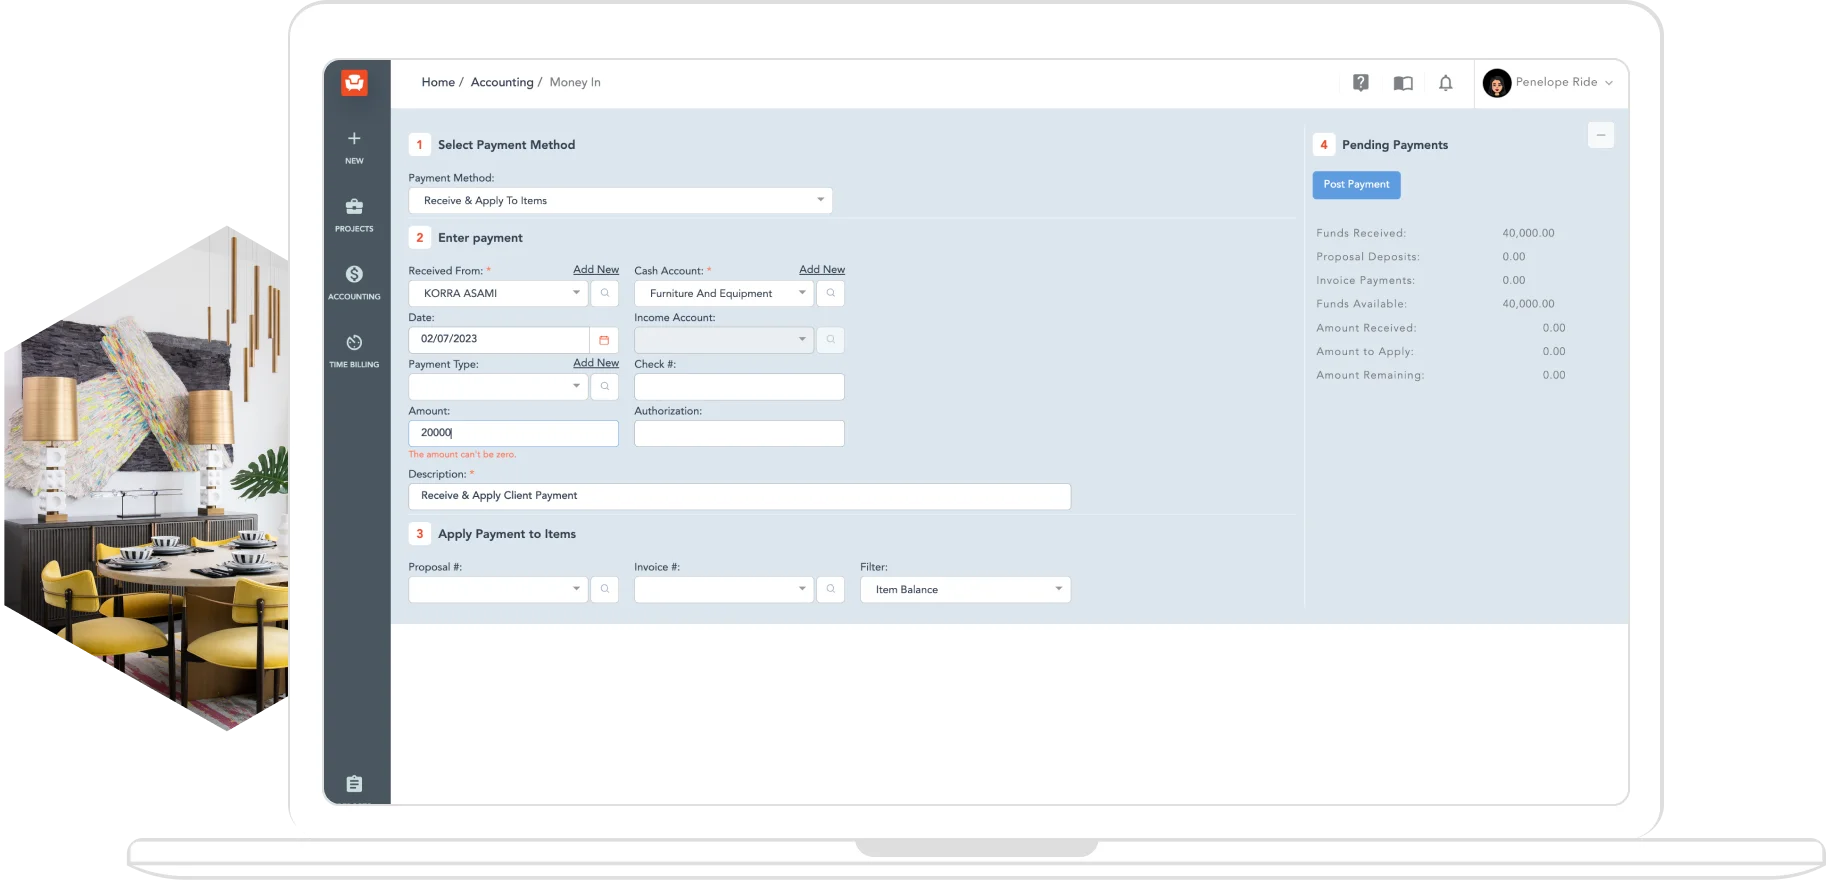Image resolution: width=1840 pixels, height=880 pixels.
Task: Click the Funds Received value 40,000.00
Action: [1528, 233]
